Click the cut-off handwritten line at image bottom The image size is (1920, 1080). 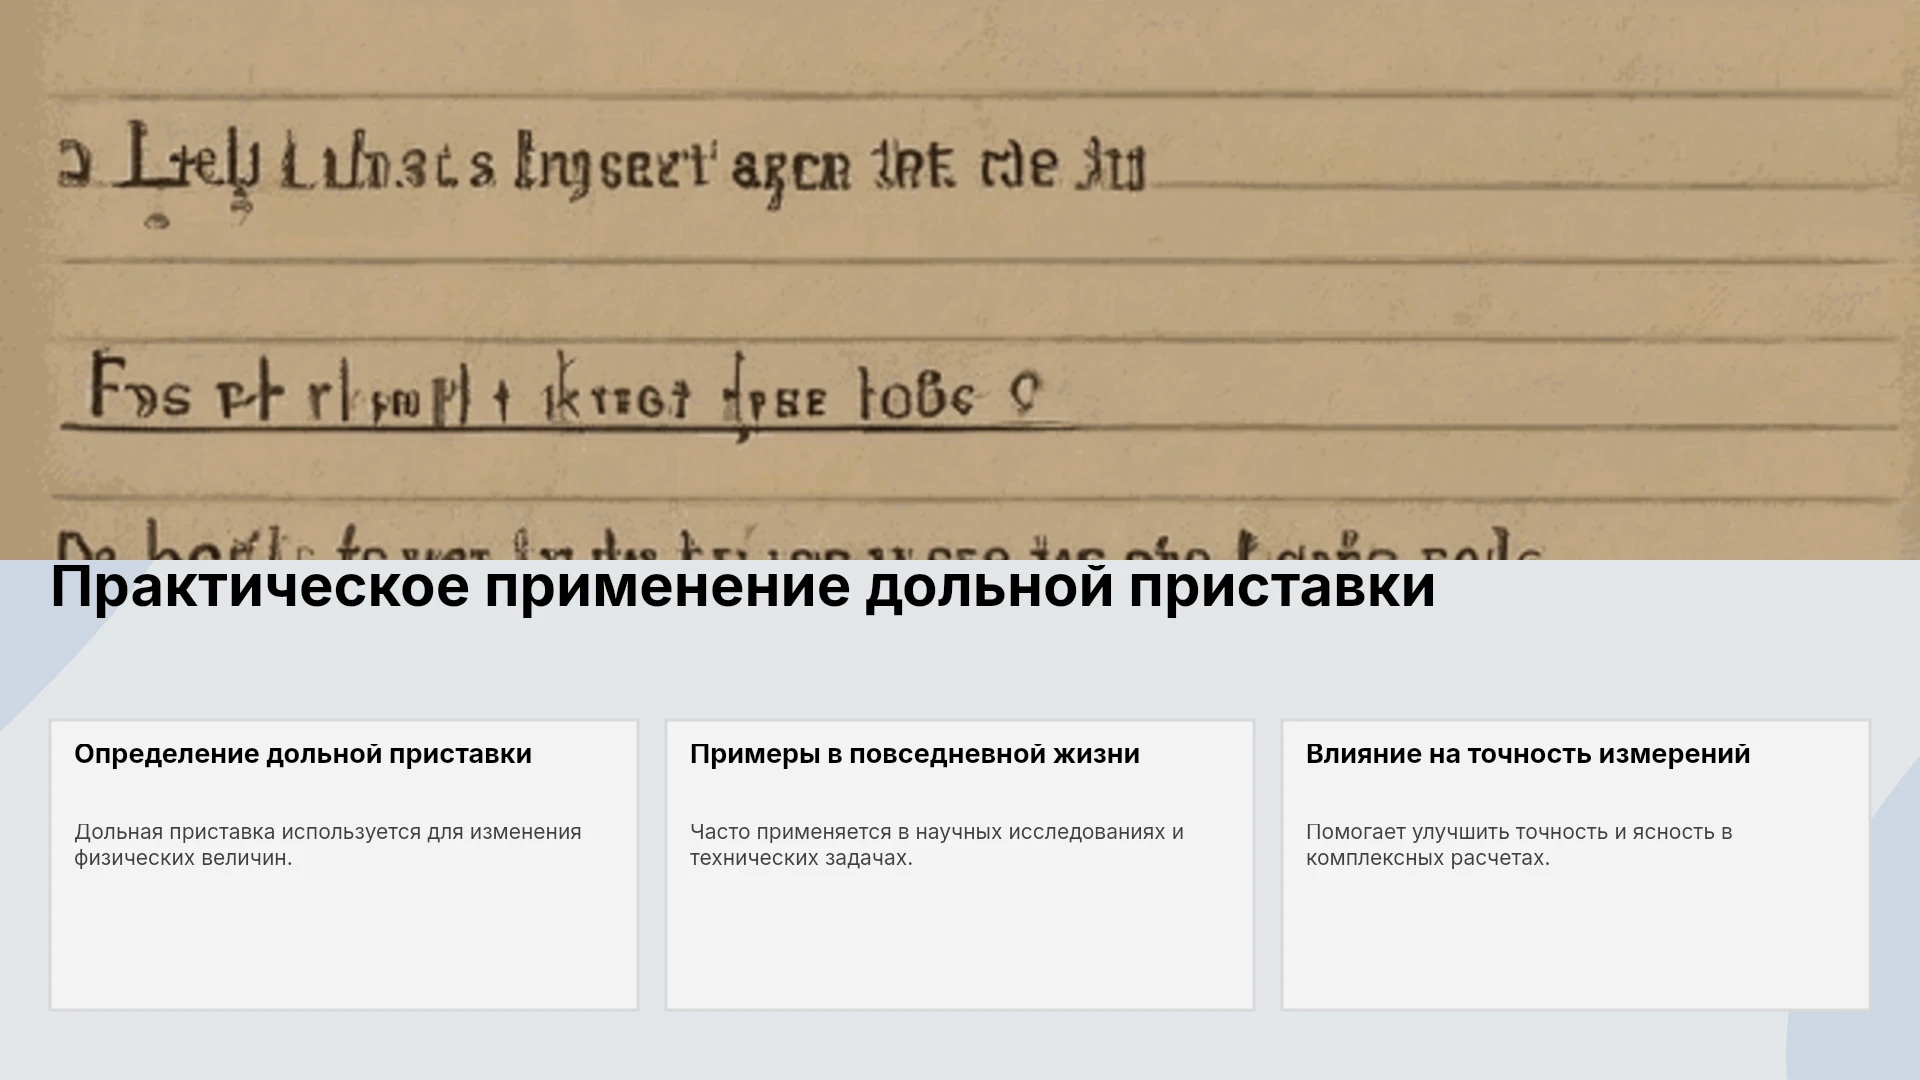(x=800, y=543)
